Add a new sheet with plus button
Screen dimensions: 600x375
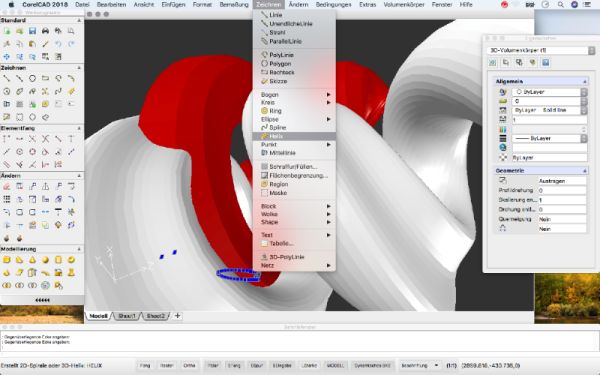(177, 316)
